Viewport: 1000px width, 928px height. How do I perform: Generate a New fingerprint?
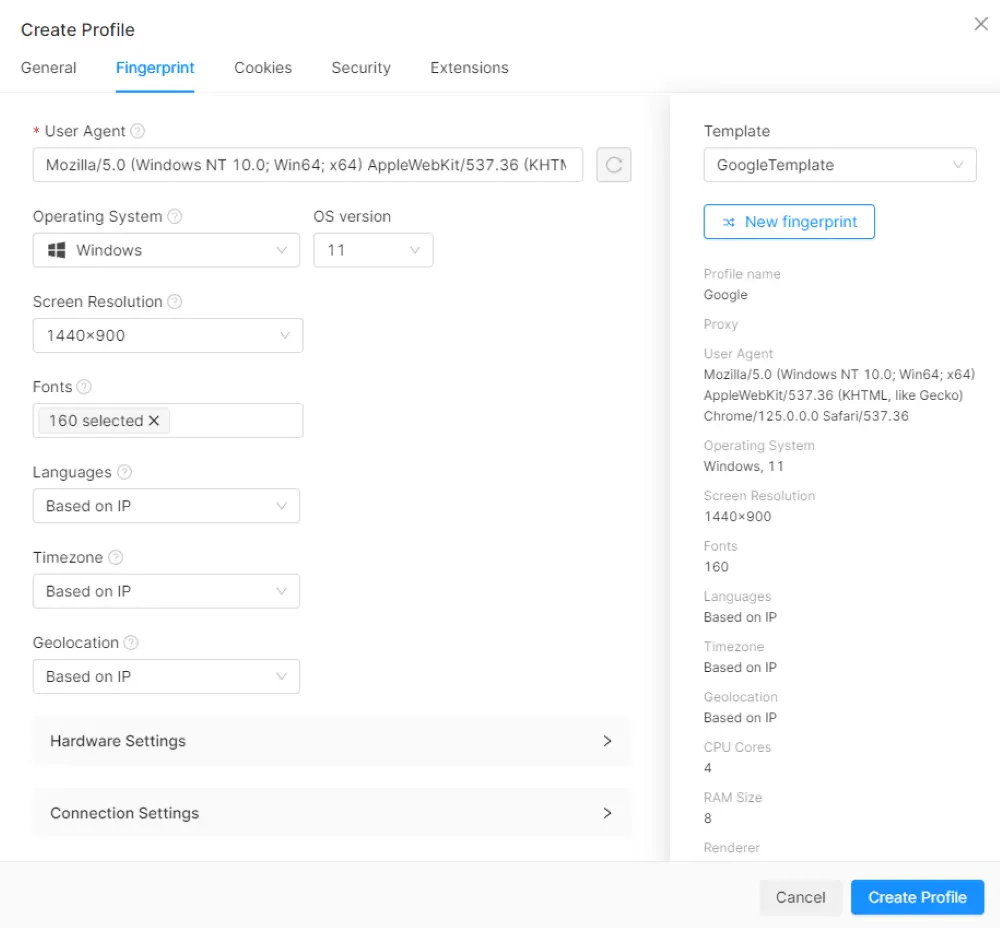[789, 221]
